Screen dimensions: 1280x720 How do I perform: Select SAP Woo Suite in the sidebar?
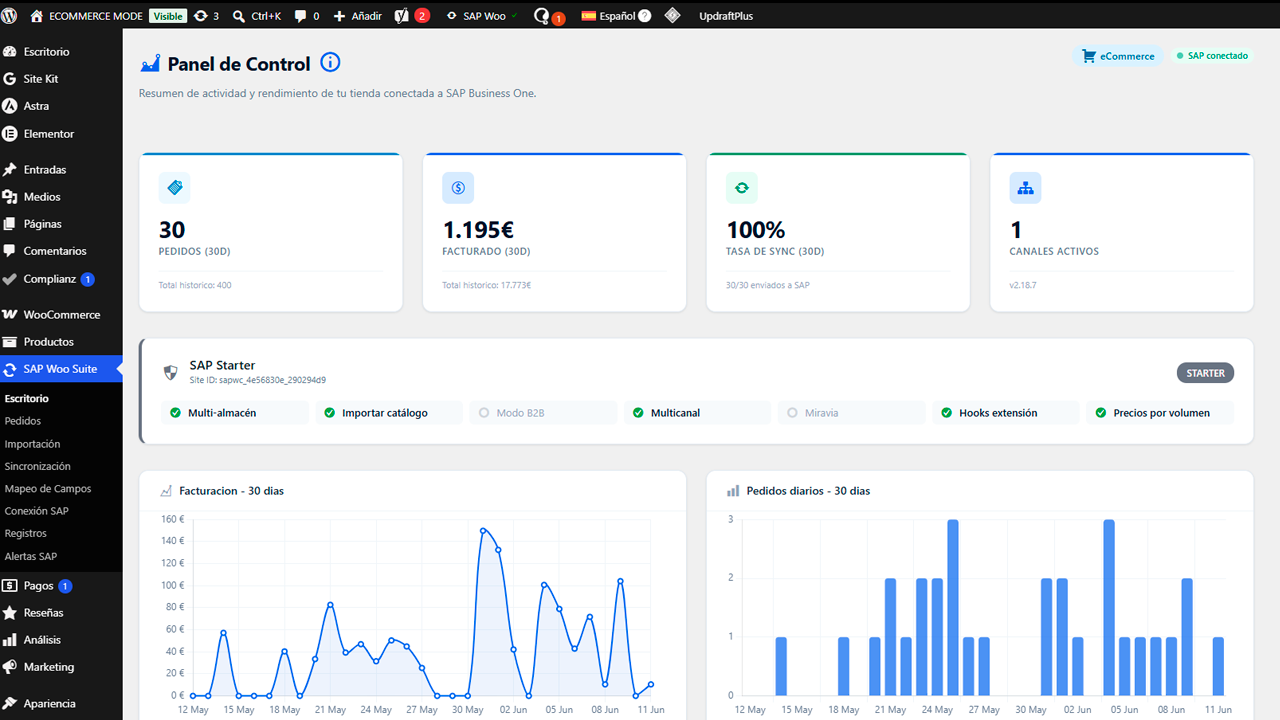(x=61, y=369)
